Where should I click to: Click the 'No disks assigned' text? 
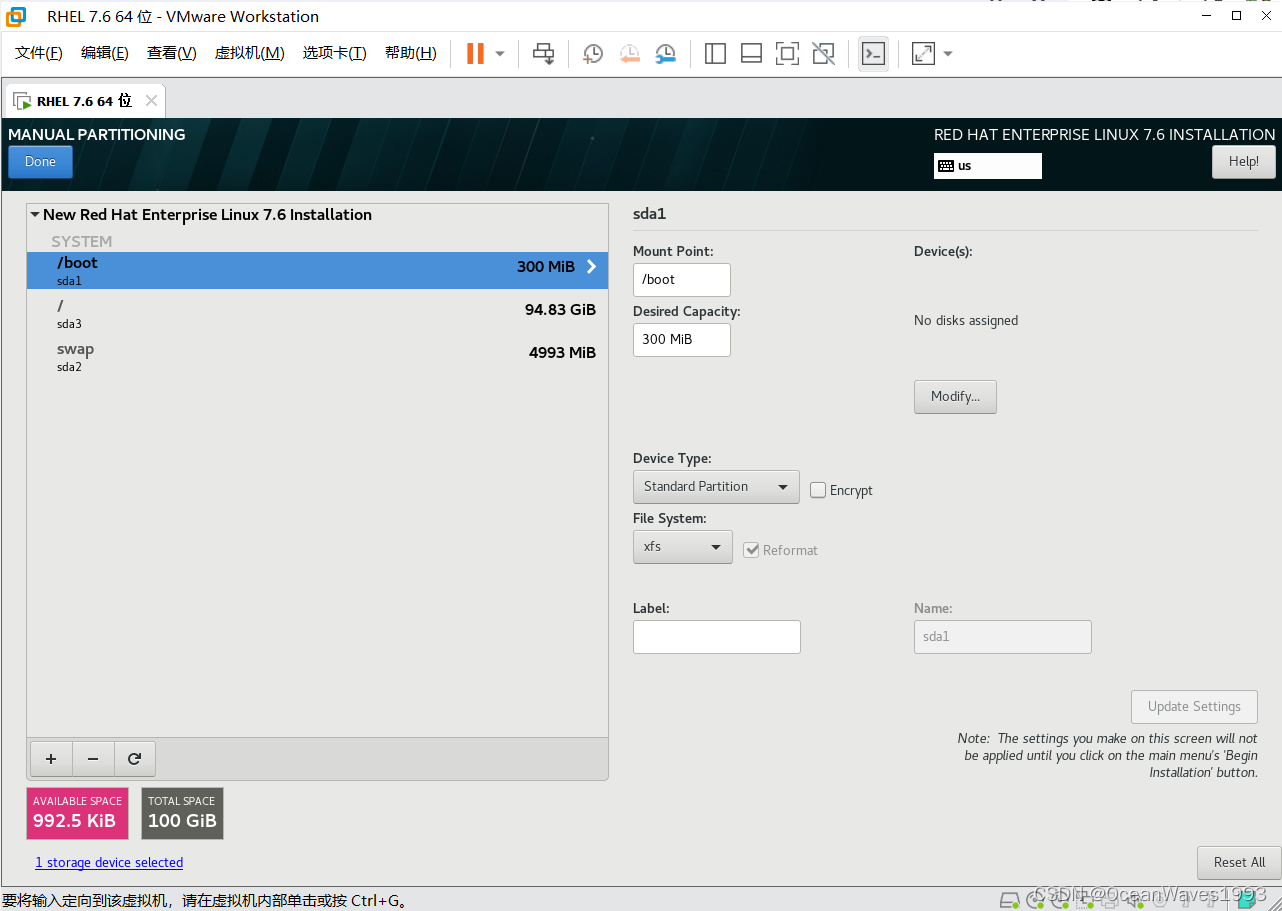click(966, 321)
